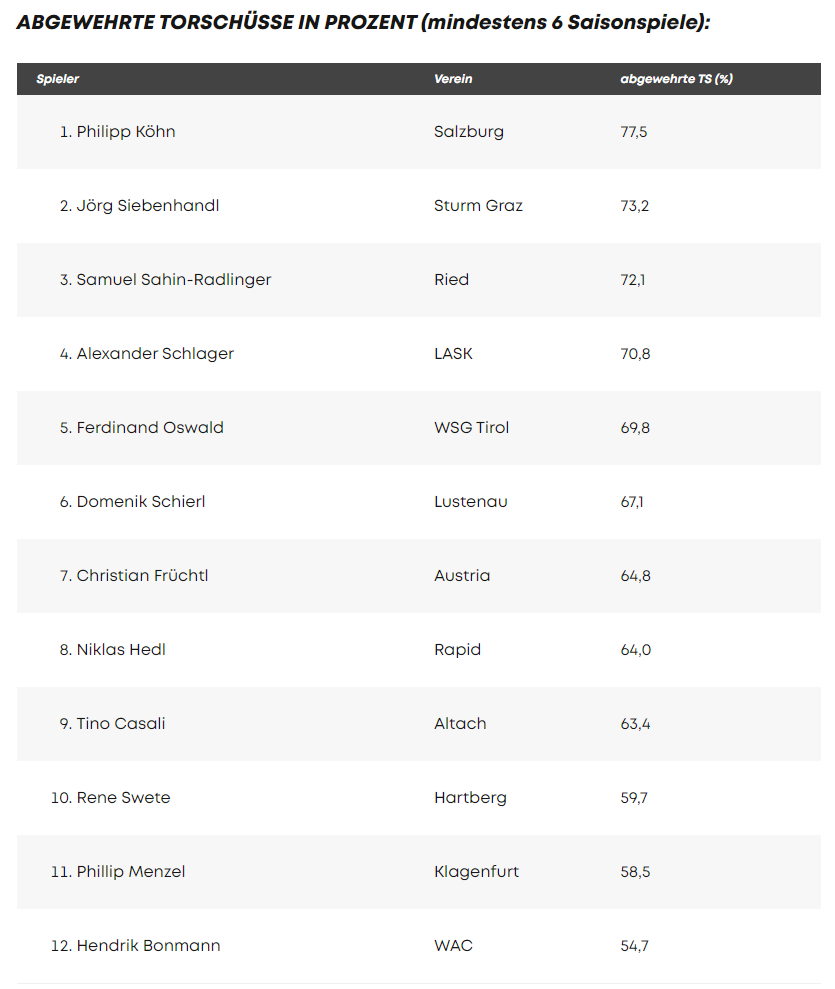Click the Ferdinand Oswald name
Screen dimensions: 835x989
pyautogui.click(x=150, y=428)
